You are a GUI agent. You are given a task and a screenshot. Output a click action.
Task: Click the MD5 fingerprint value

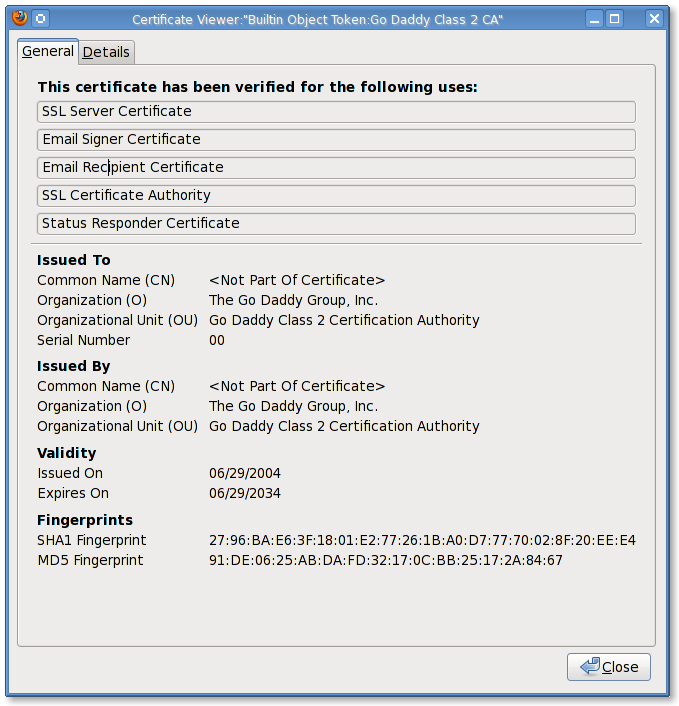[385, 561]
